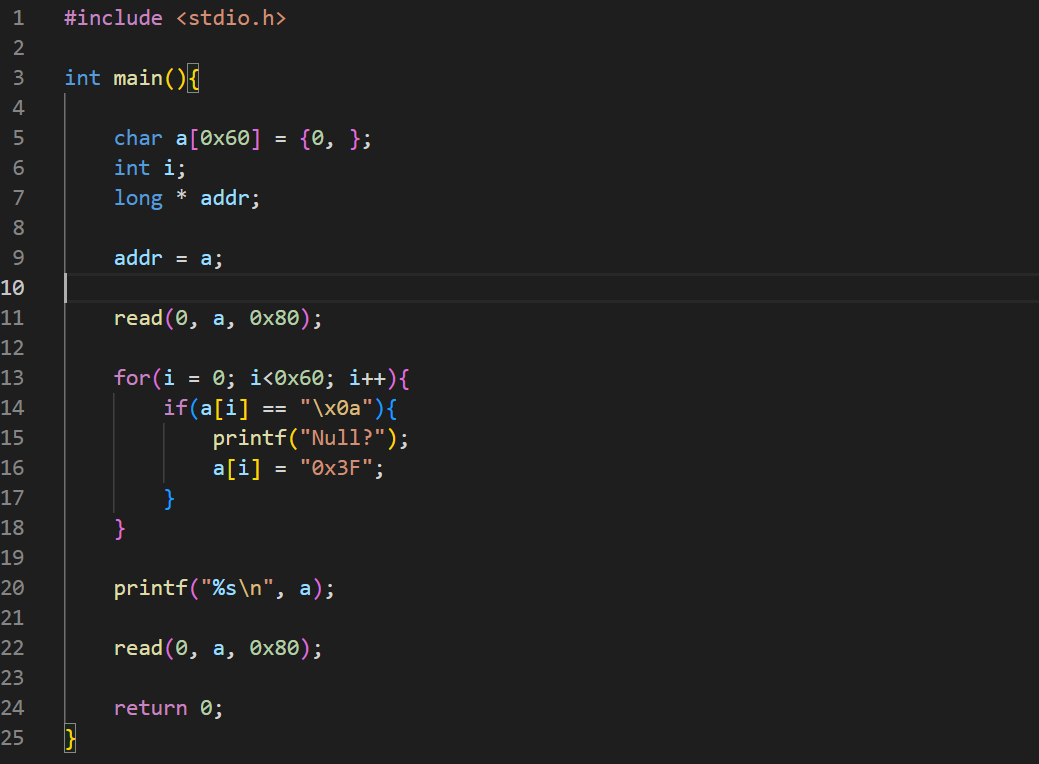Click the 0x80 argument on line 11
The image size is (1039, 764).
(274, 318)
